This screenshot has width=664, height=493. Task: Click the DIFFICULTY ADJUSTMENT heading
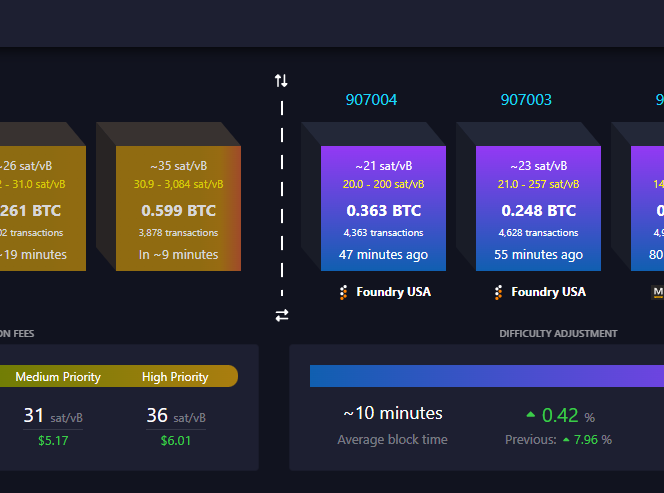tap(558, 334)
